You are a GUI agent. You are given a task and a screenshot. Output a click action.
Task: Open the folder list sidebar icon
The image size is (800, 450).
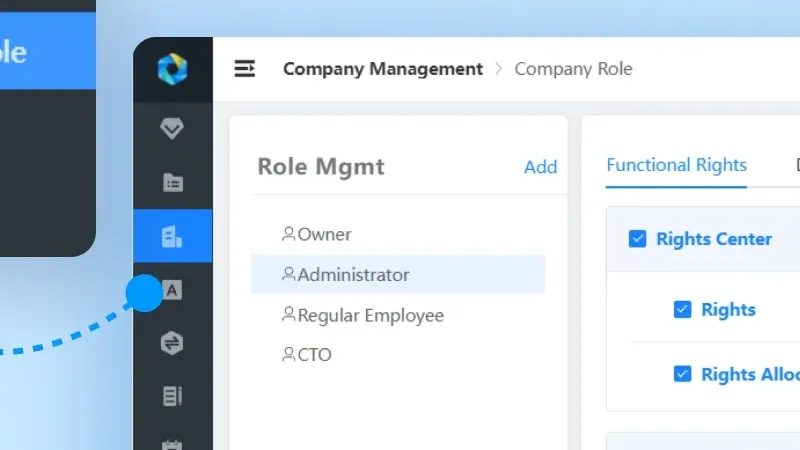(172, 182)
